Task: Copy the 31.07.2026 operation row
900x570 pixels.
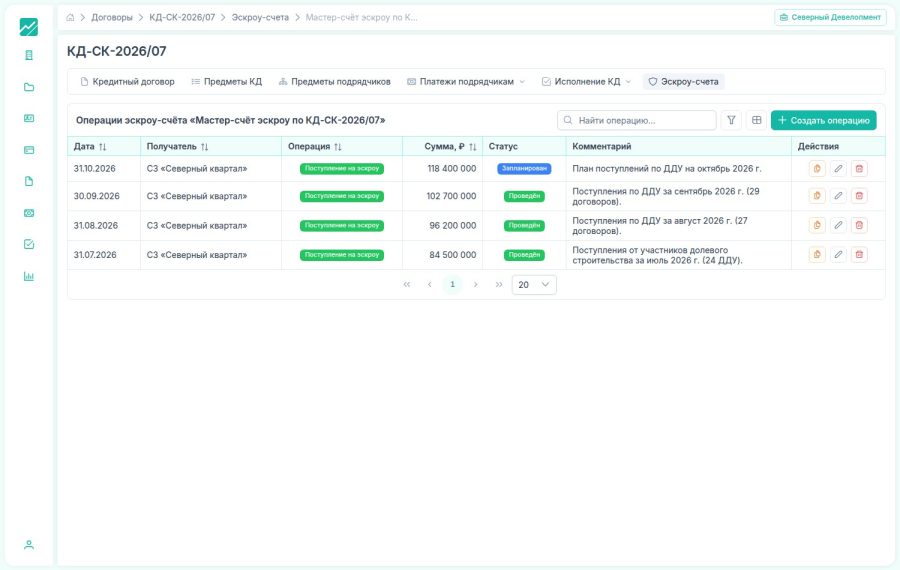Action: (817, 254)
